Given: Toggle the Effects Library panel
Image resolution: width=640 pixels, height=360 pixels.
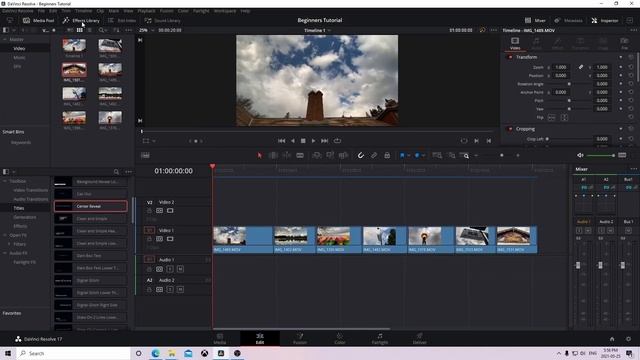Looking at the screenshot, I should pyautogui.click(x=81, y=20).
